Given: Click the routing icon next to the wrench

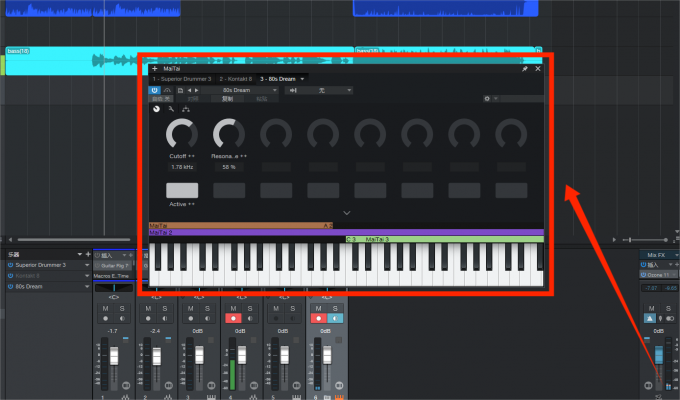Looking at the screenshot, I should [x=186, y=108].
